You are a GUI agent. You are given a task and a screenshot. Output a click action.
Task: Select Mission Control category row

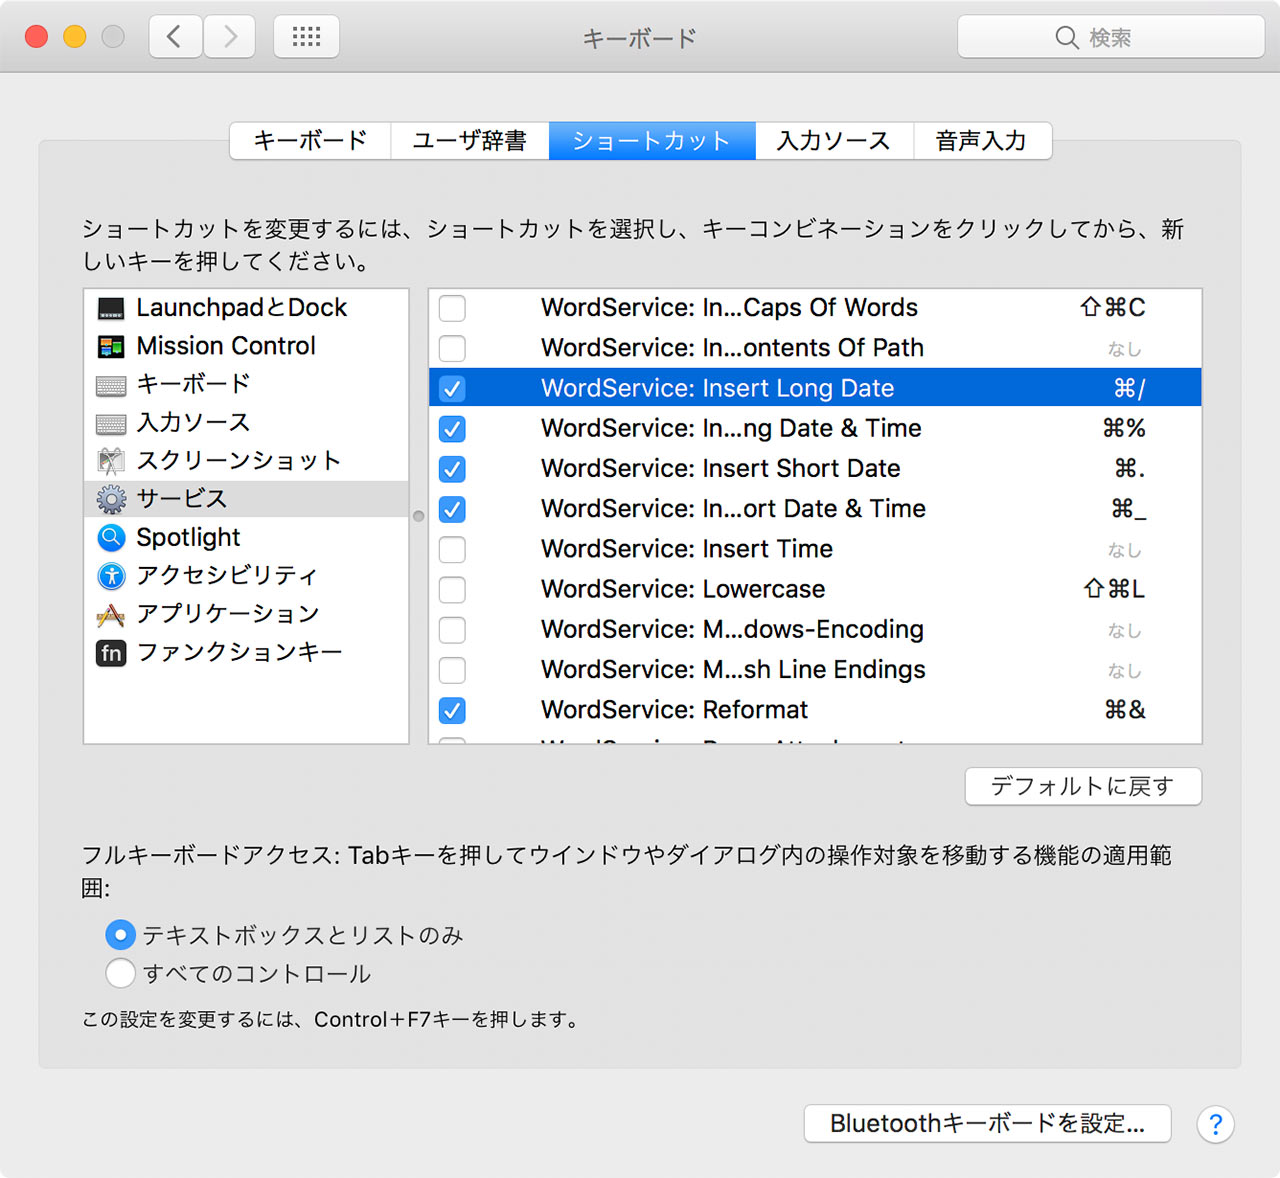(x=246, y=346)
